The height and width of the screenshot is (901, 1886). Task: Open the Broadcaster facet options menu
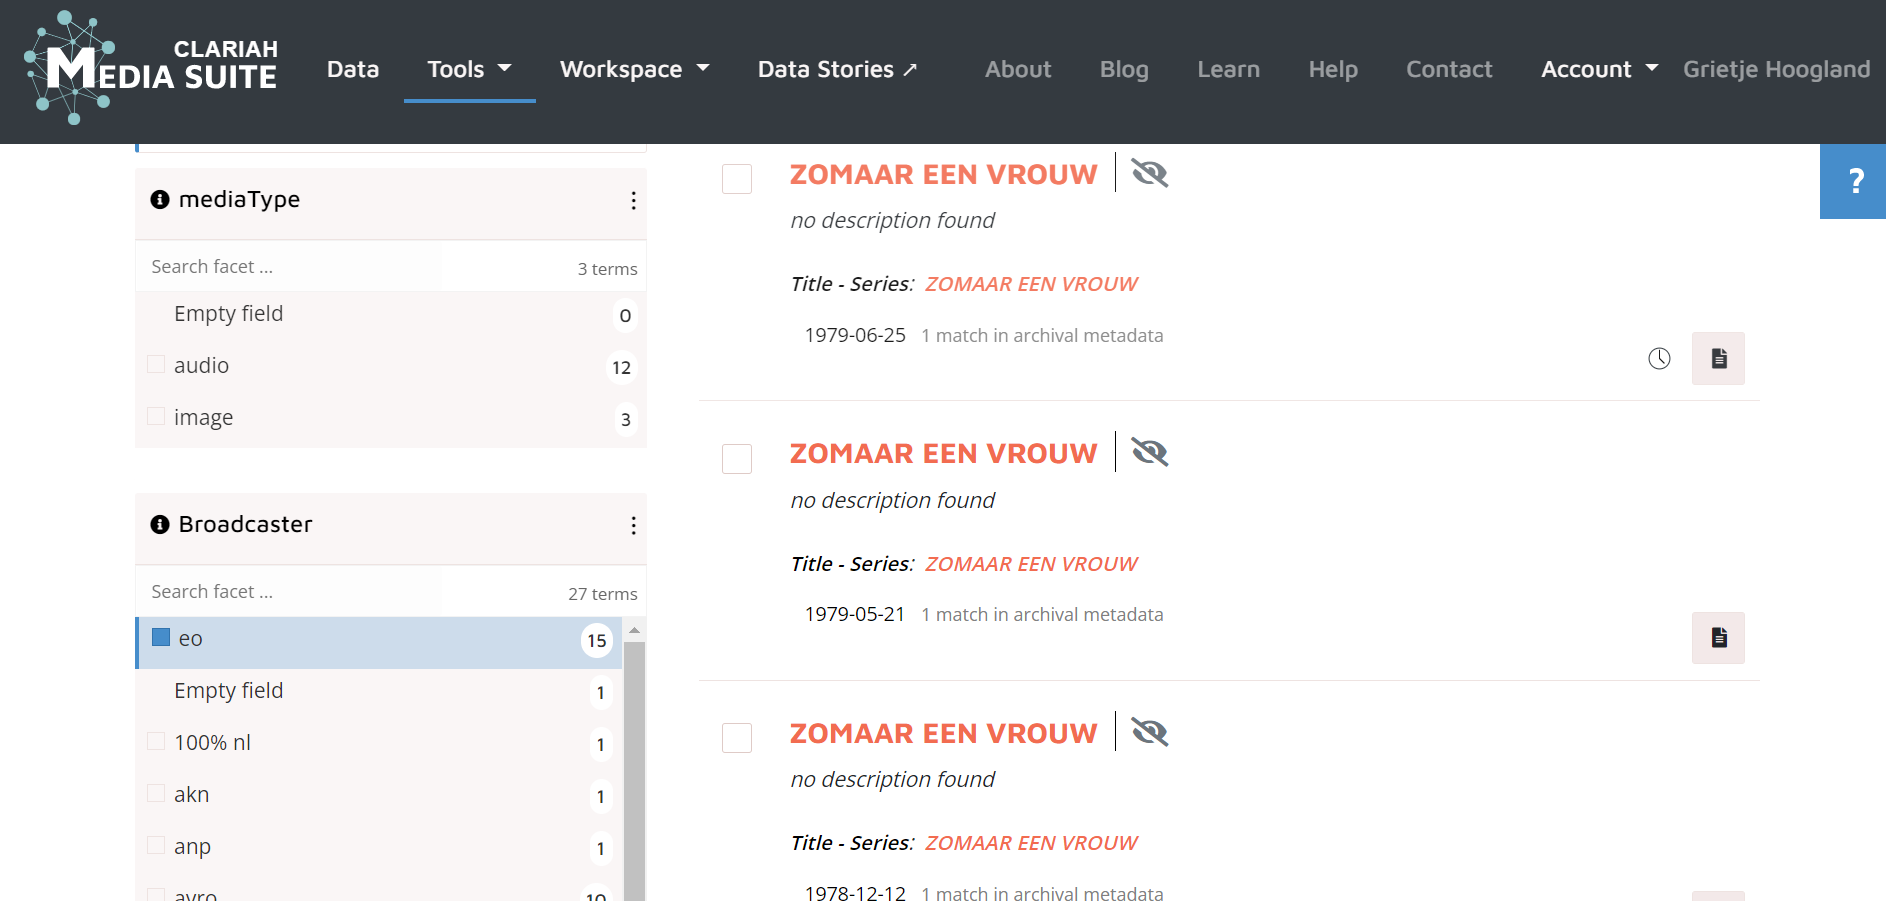[x=633, y=526]
